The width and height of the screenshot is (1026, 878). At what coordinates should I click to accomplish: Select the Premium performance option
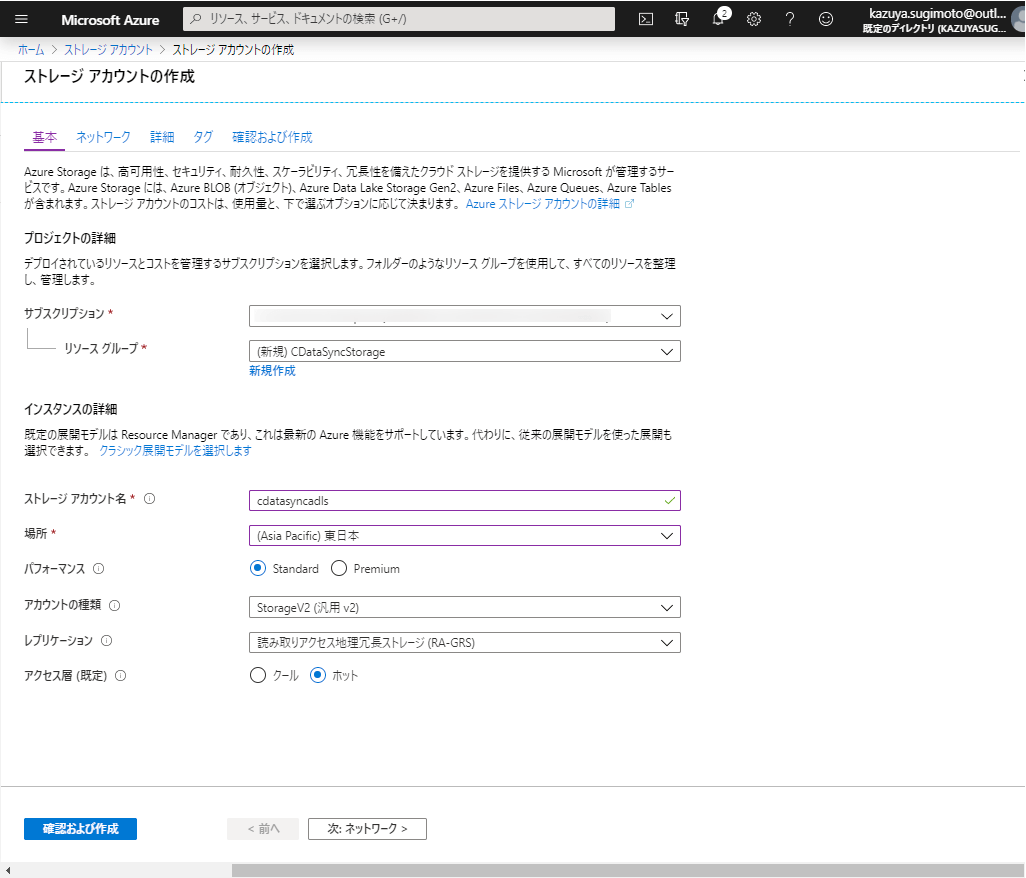pos(339,569)
